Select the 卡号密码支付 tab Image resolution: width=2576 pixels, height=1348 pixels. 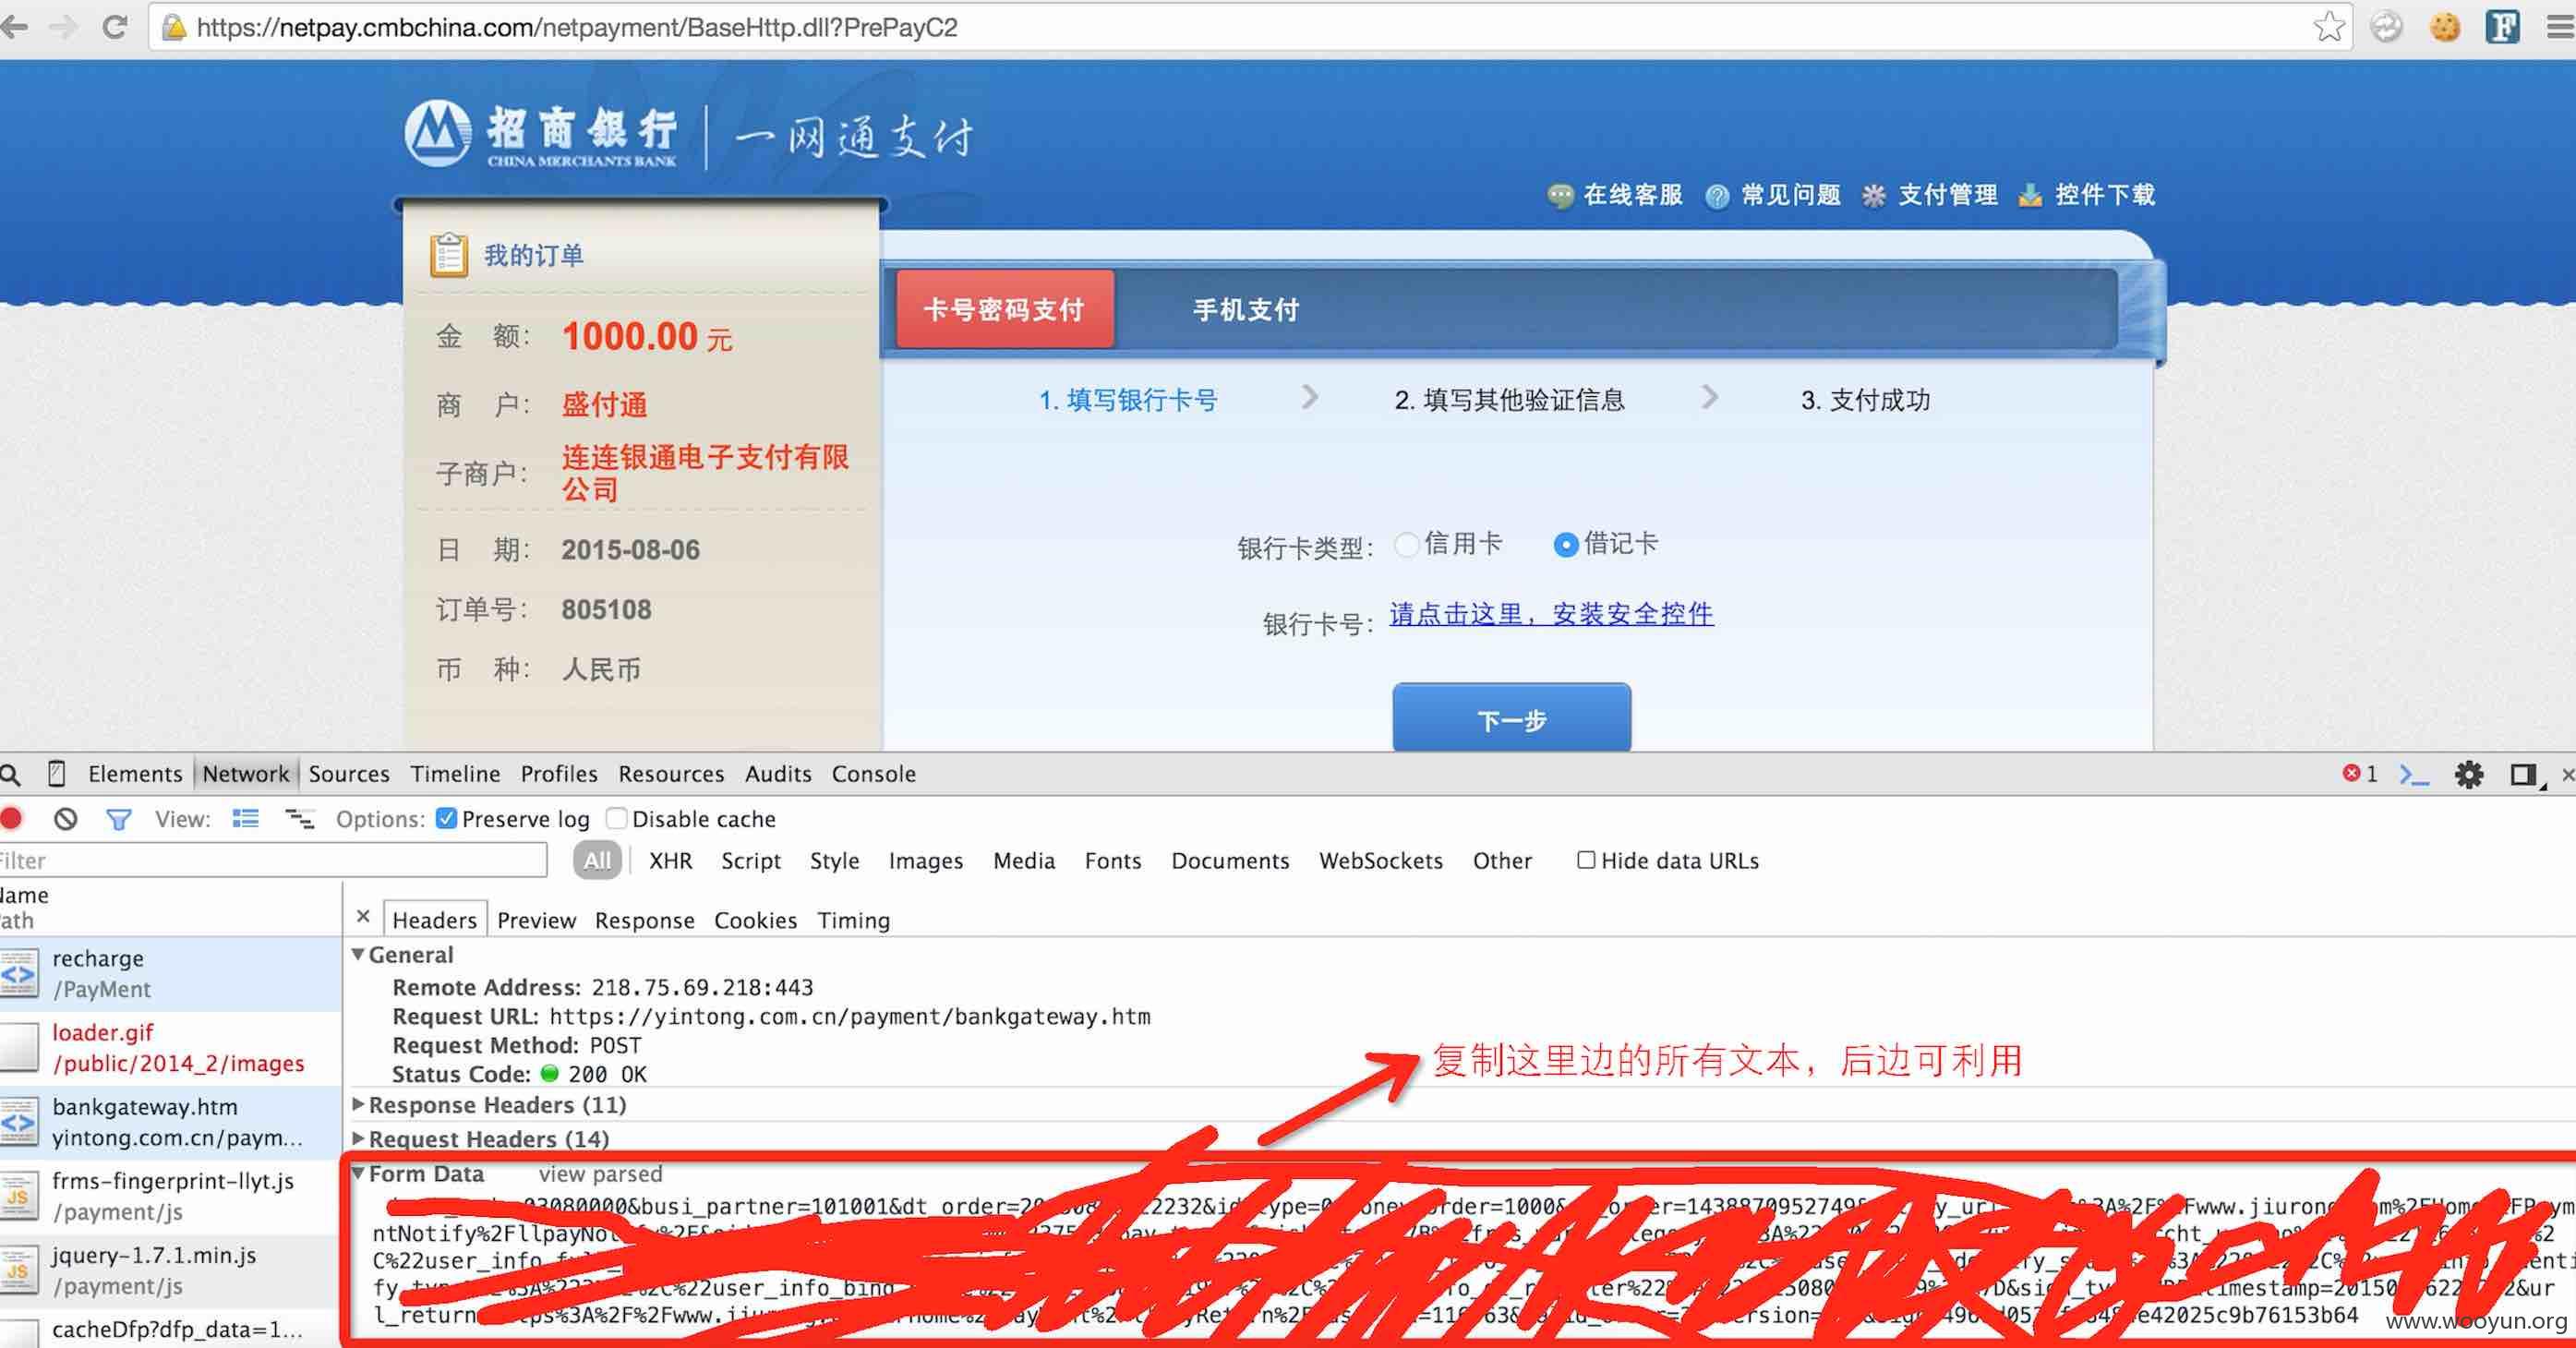pyautogui.click(x=1004, y=310)
